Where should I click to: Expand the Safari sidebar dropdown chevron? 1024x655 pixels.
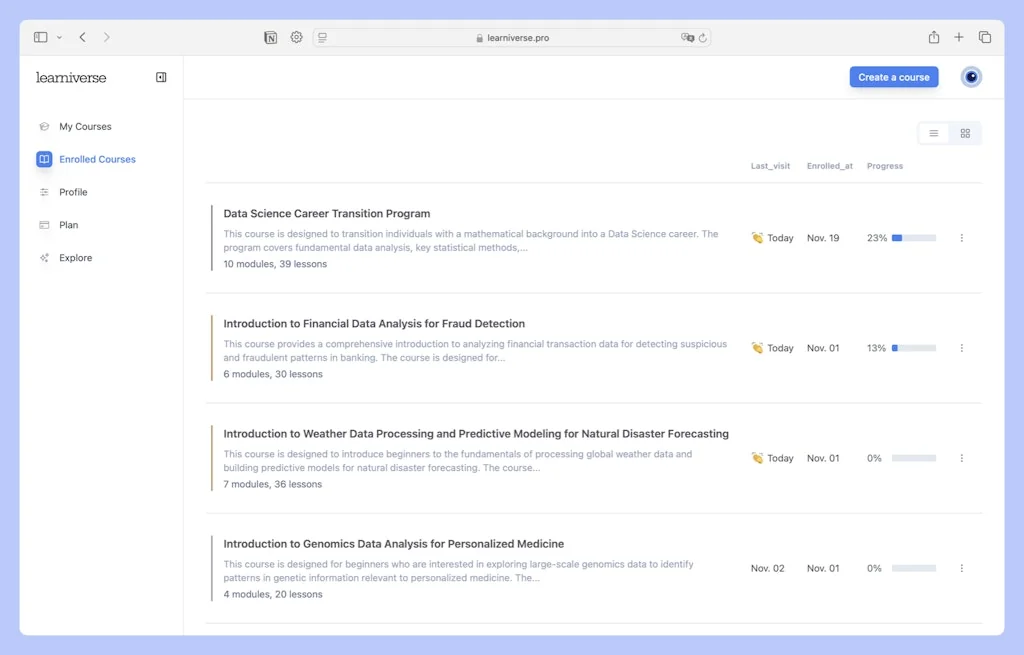coord(59,37)
